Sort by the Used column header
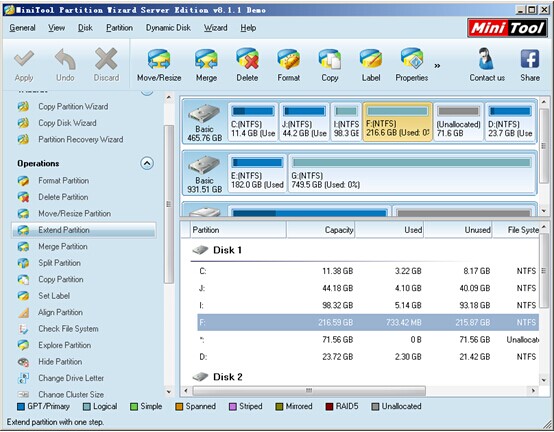 389,230
